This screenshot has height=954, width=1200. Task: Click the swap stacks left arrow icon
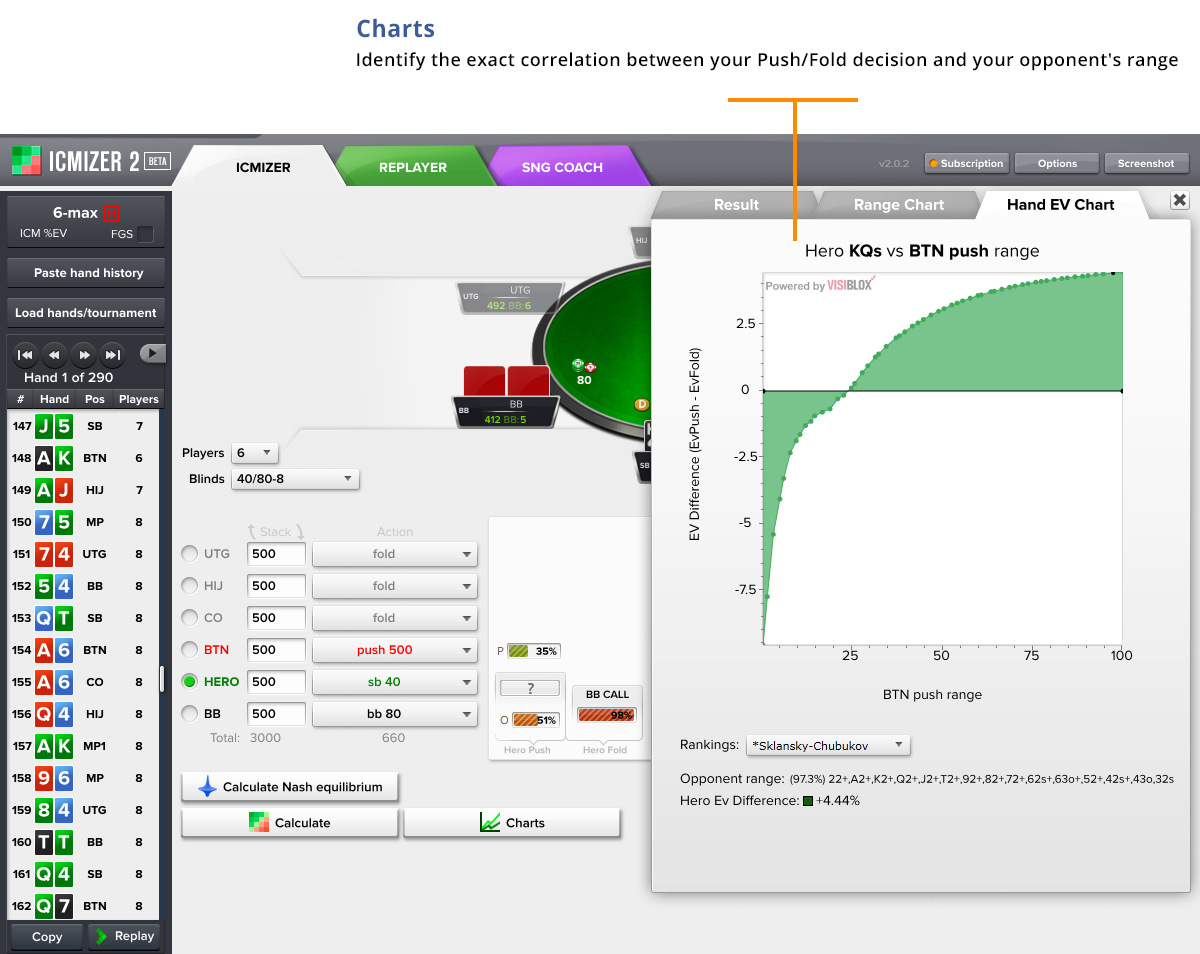[x=253, y=532]
